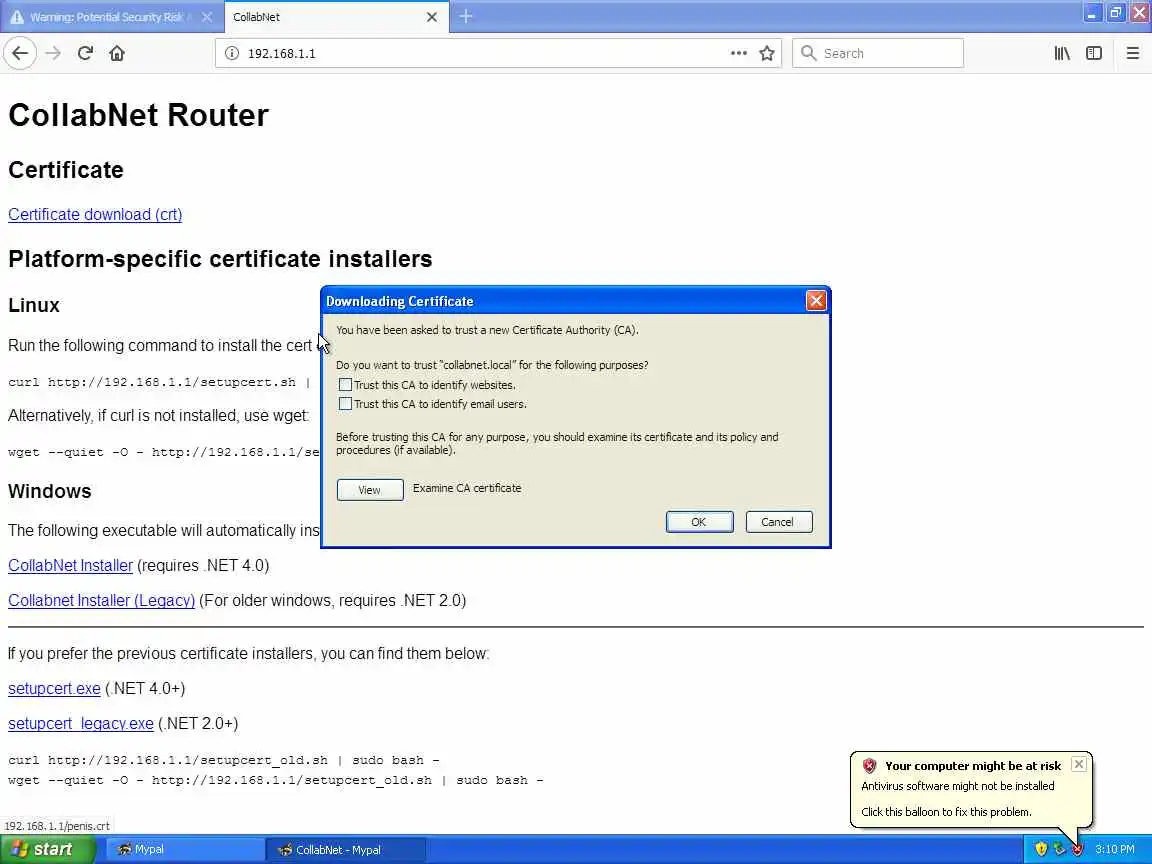The width and height of the screenshot is (1152, 864).
Task: Show site information icon in address bar
Action: point(231,53)
